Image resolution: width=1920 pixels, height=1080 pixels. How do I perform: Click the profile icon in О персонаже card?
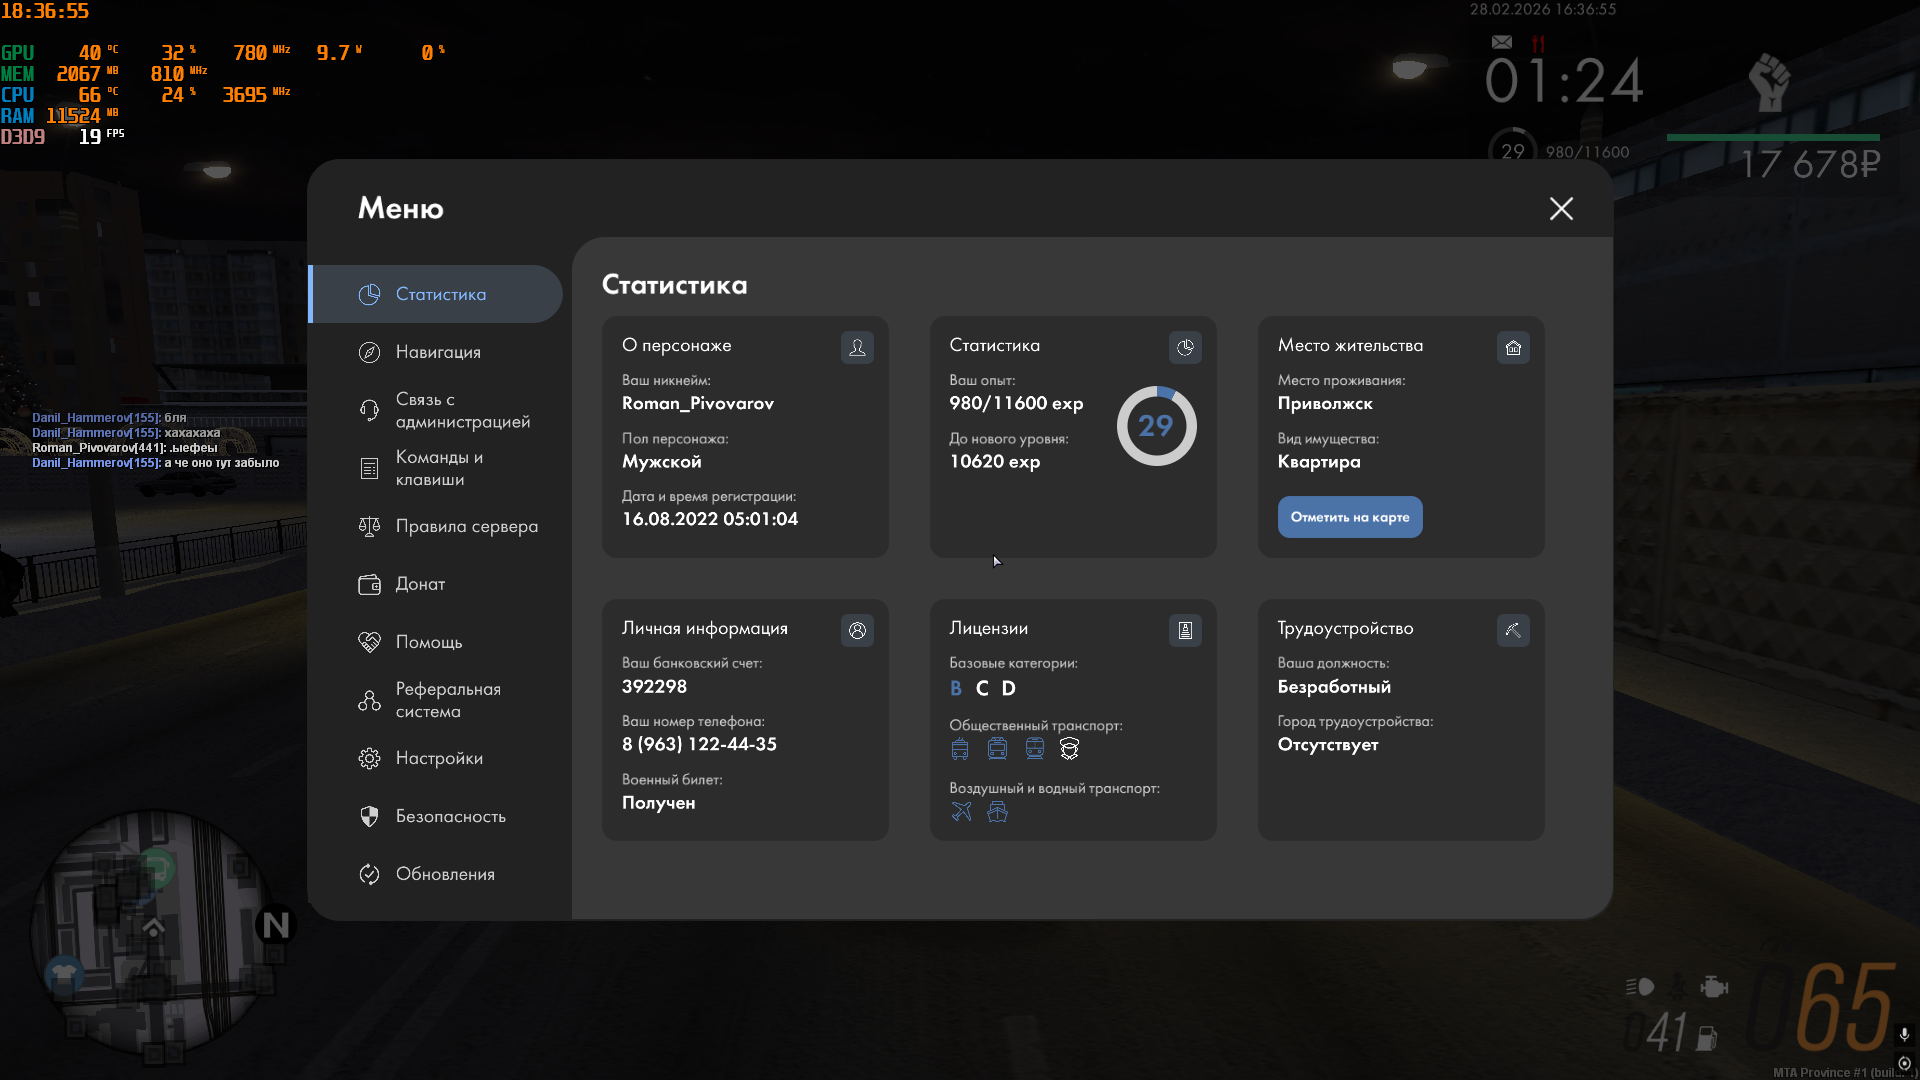coord(857,347)
